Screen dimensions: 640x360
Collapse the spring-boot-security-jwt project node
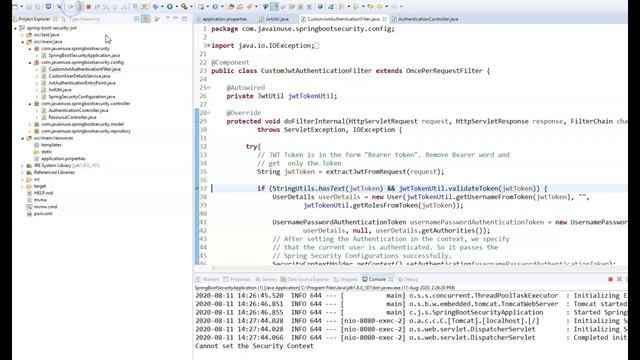point(16,28)
